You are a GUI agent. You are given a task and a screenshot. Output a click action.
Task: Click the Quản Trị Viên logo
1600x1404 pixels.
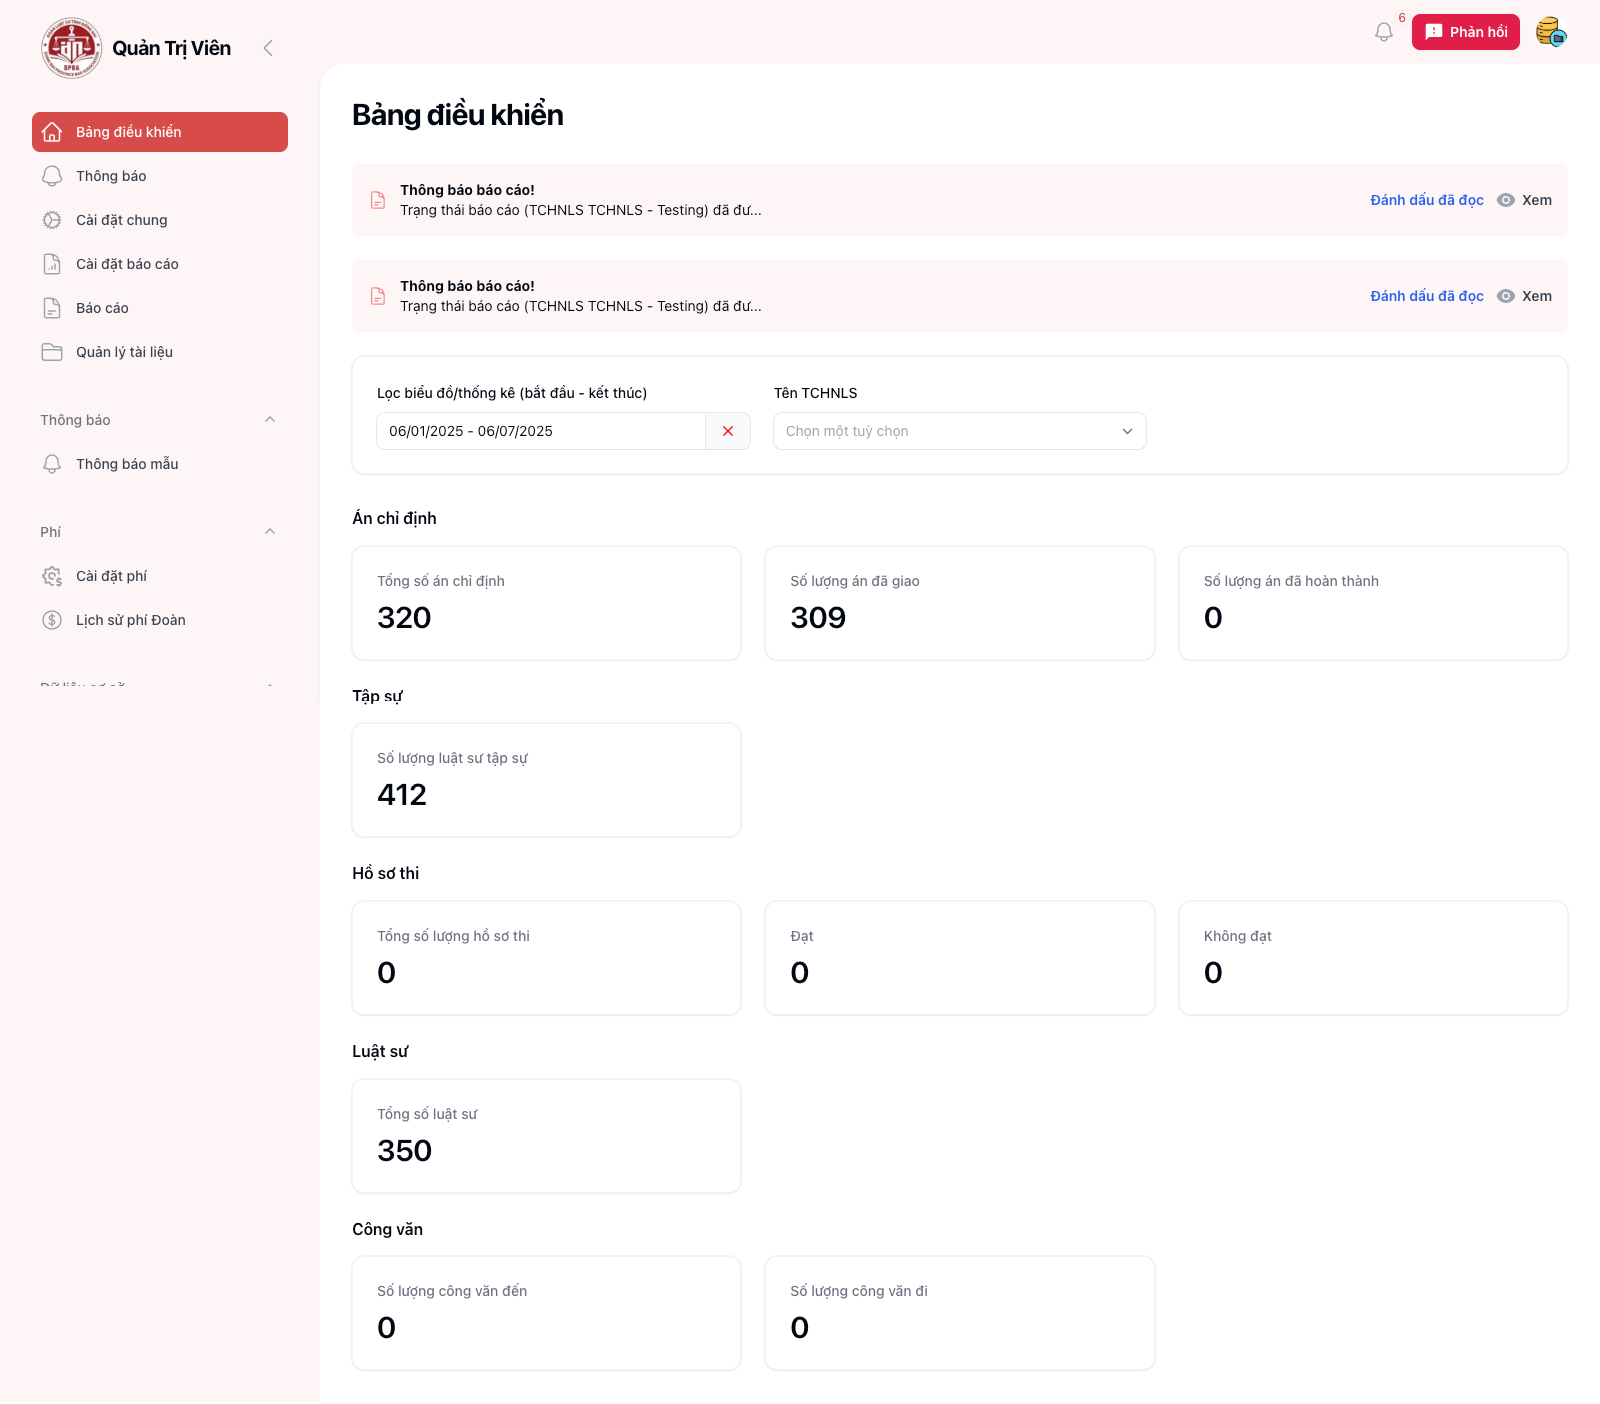pos(71,48)
